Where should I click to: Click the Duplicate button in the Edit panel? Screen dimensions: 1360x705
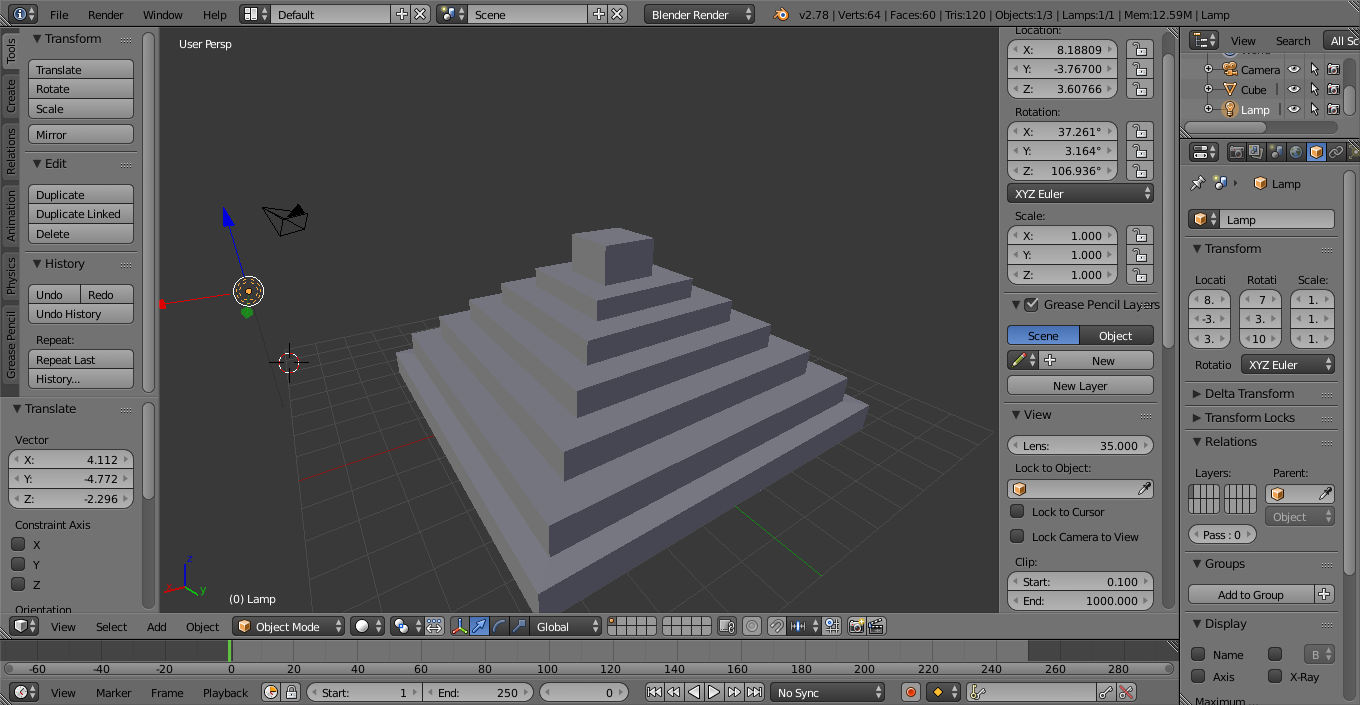pos(80,193)
